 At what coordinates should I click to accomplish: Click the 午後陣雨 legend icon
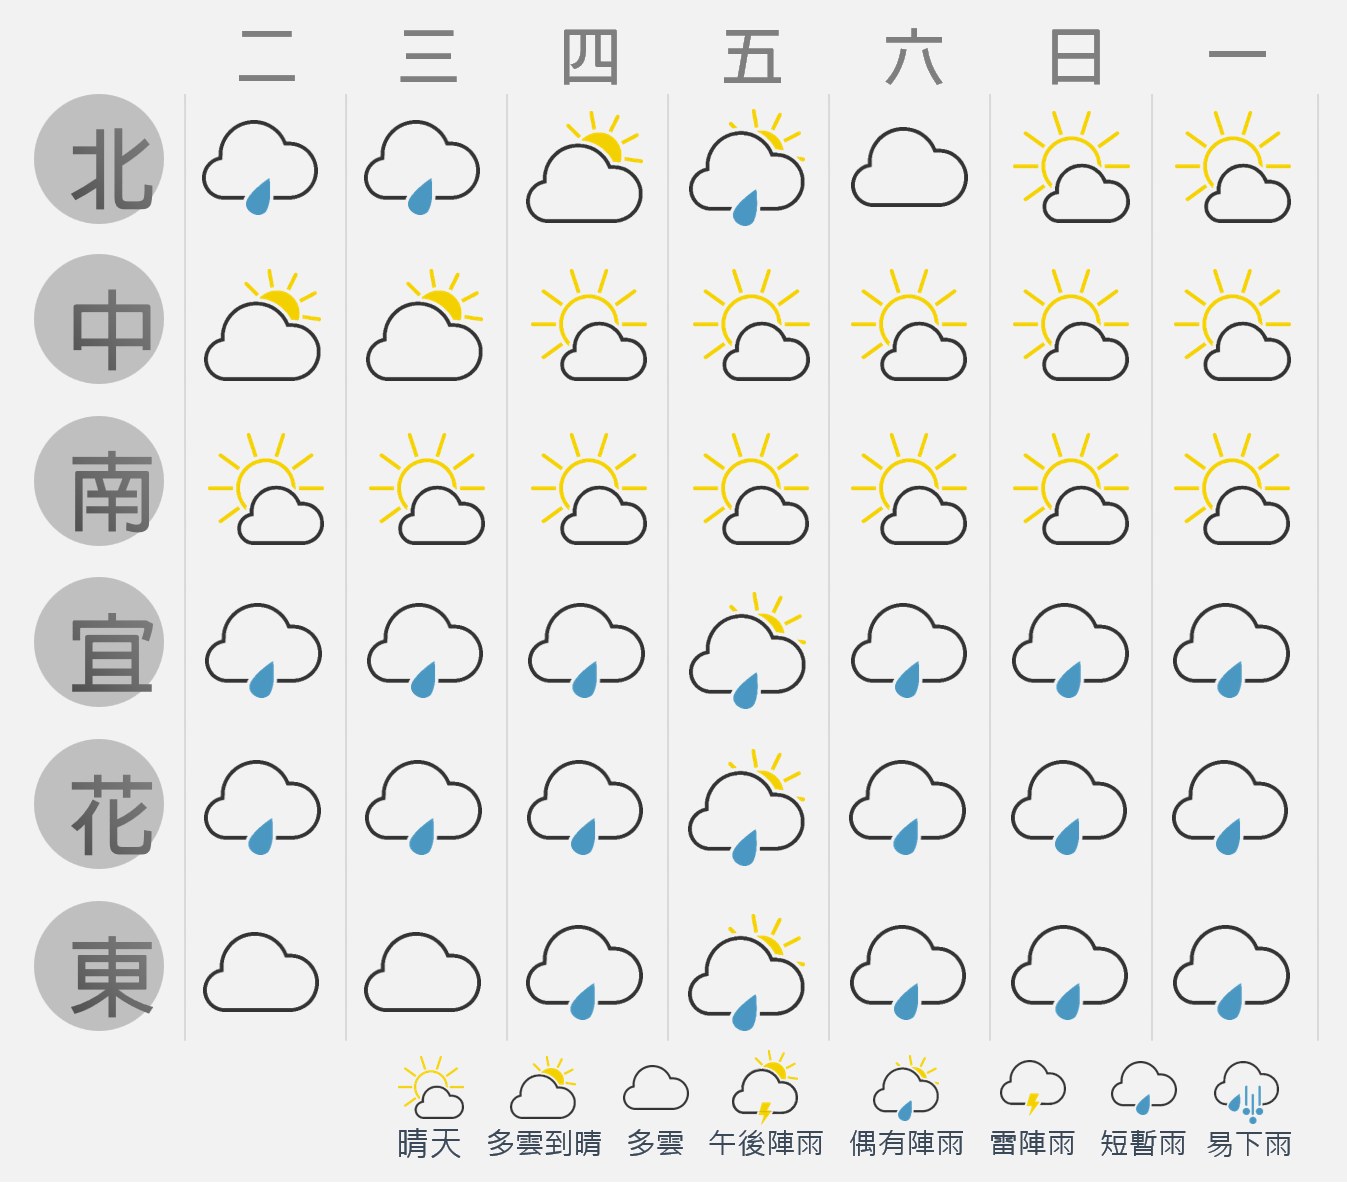(x=765, y=1087)
